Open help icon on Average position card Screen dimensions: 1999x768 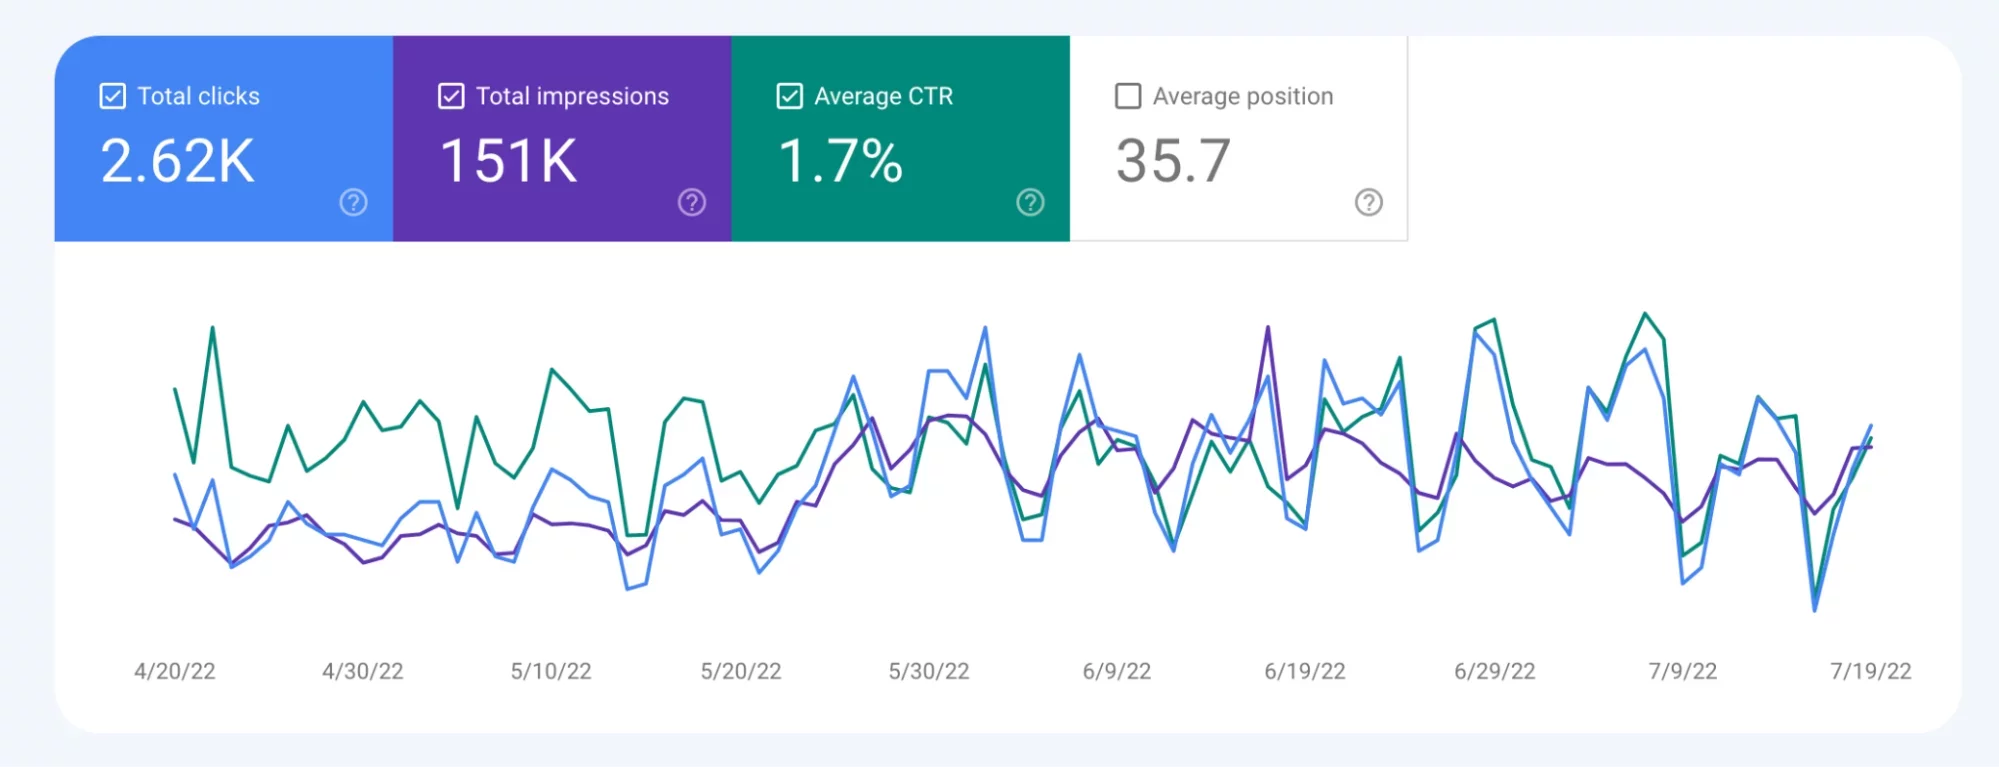tap(1368, 202)
